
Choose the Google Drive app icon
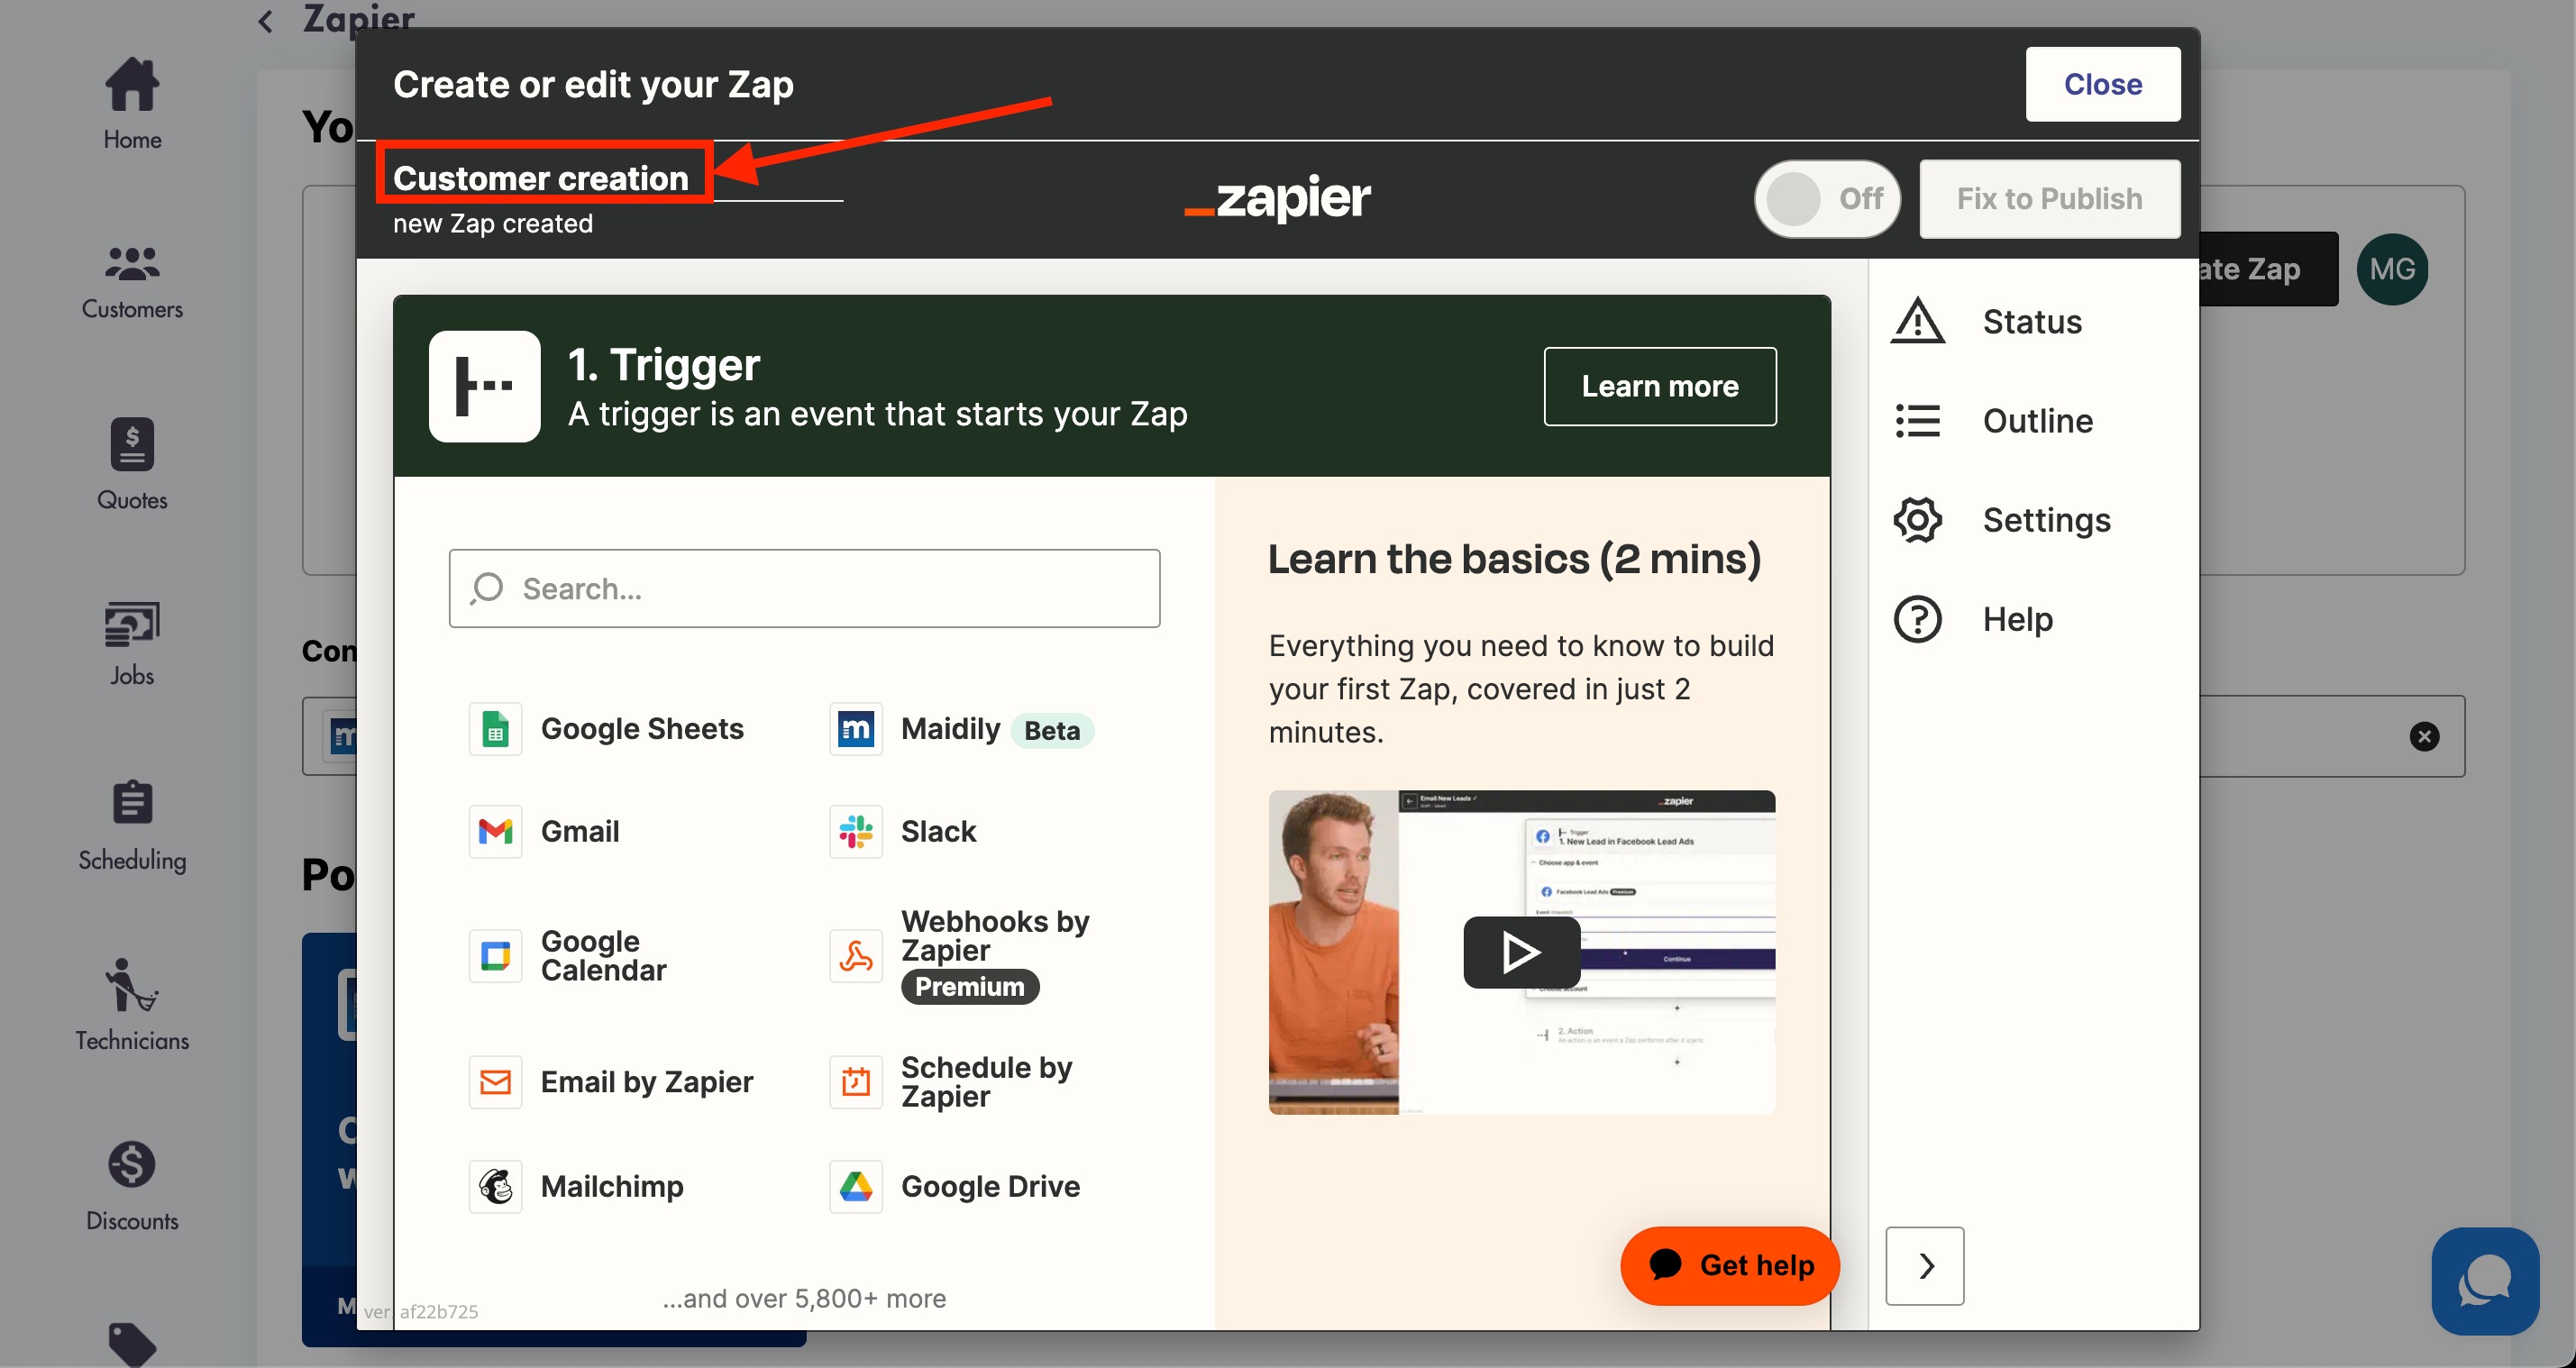click(855, 1186)
